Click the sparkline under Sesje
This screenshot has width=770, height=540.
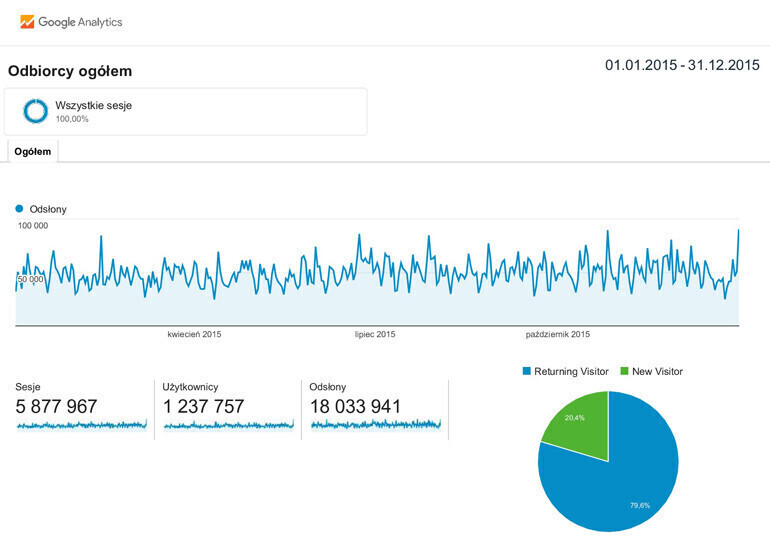(82, 425)
